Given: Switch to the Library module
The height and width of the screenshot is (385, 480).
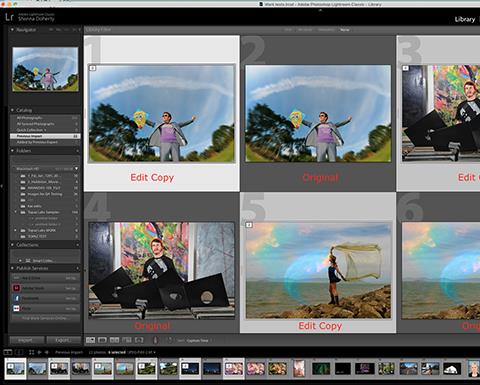Looking at the screenshot, I should (465, 19).
